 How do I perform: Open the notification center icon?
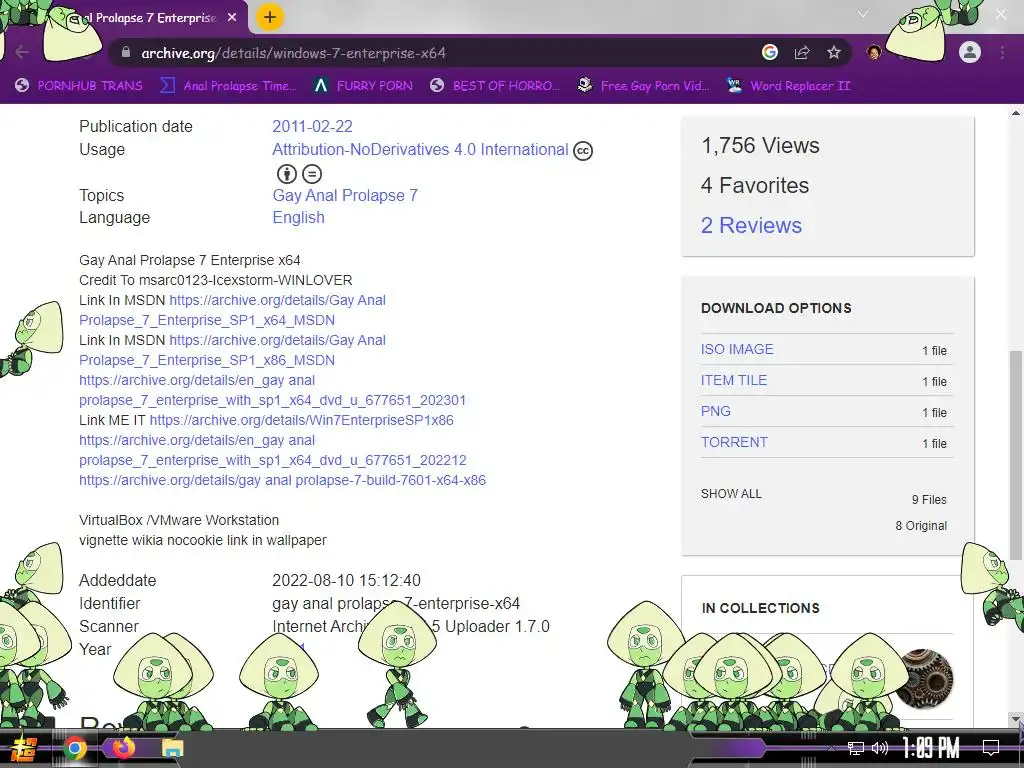[991, 748]
